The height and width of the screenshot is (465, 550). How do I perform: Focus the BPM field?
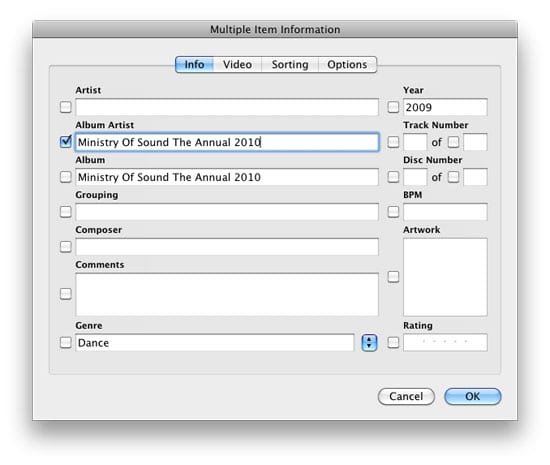445,212
